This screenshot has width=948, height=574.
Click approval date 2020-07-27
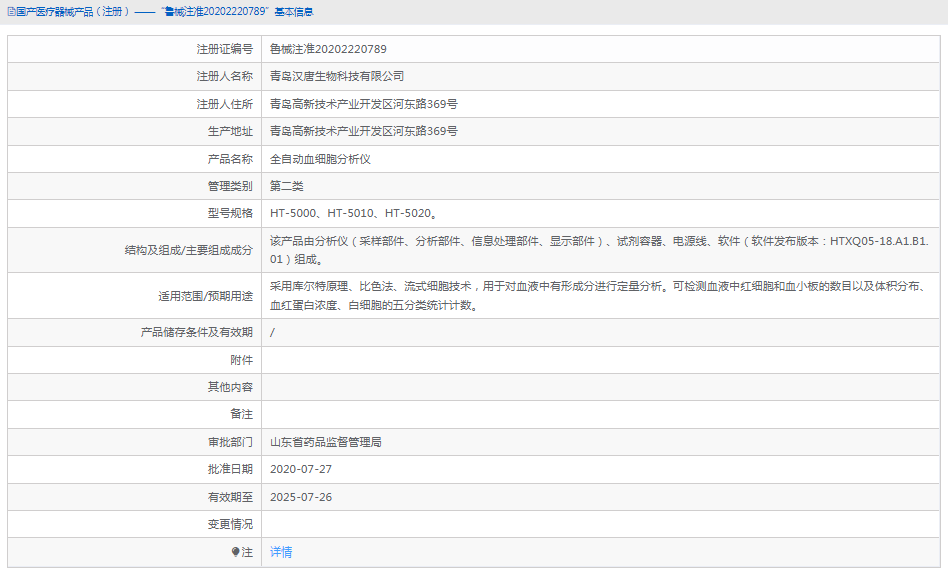[300, 469]
